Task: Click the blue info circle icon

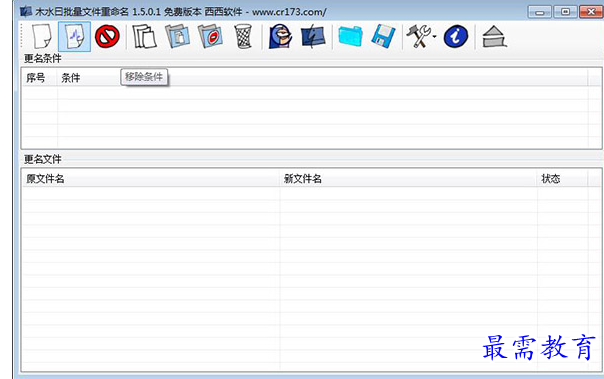Action: [x=456, y=37]
